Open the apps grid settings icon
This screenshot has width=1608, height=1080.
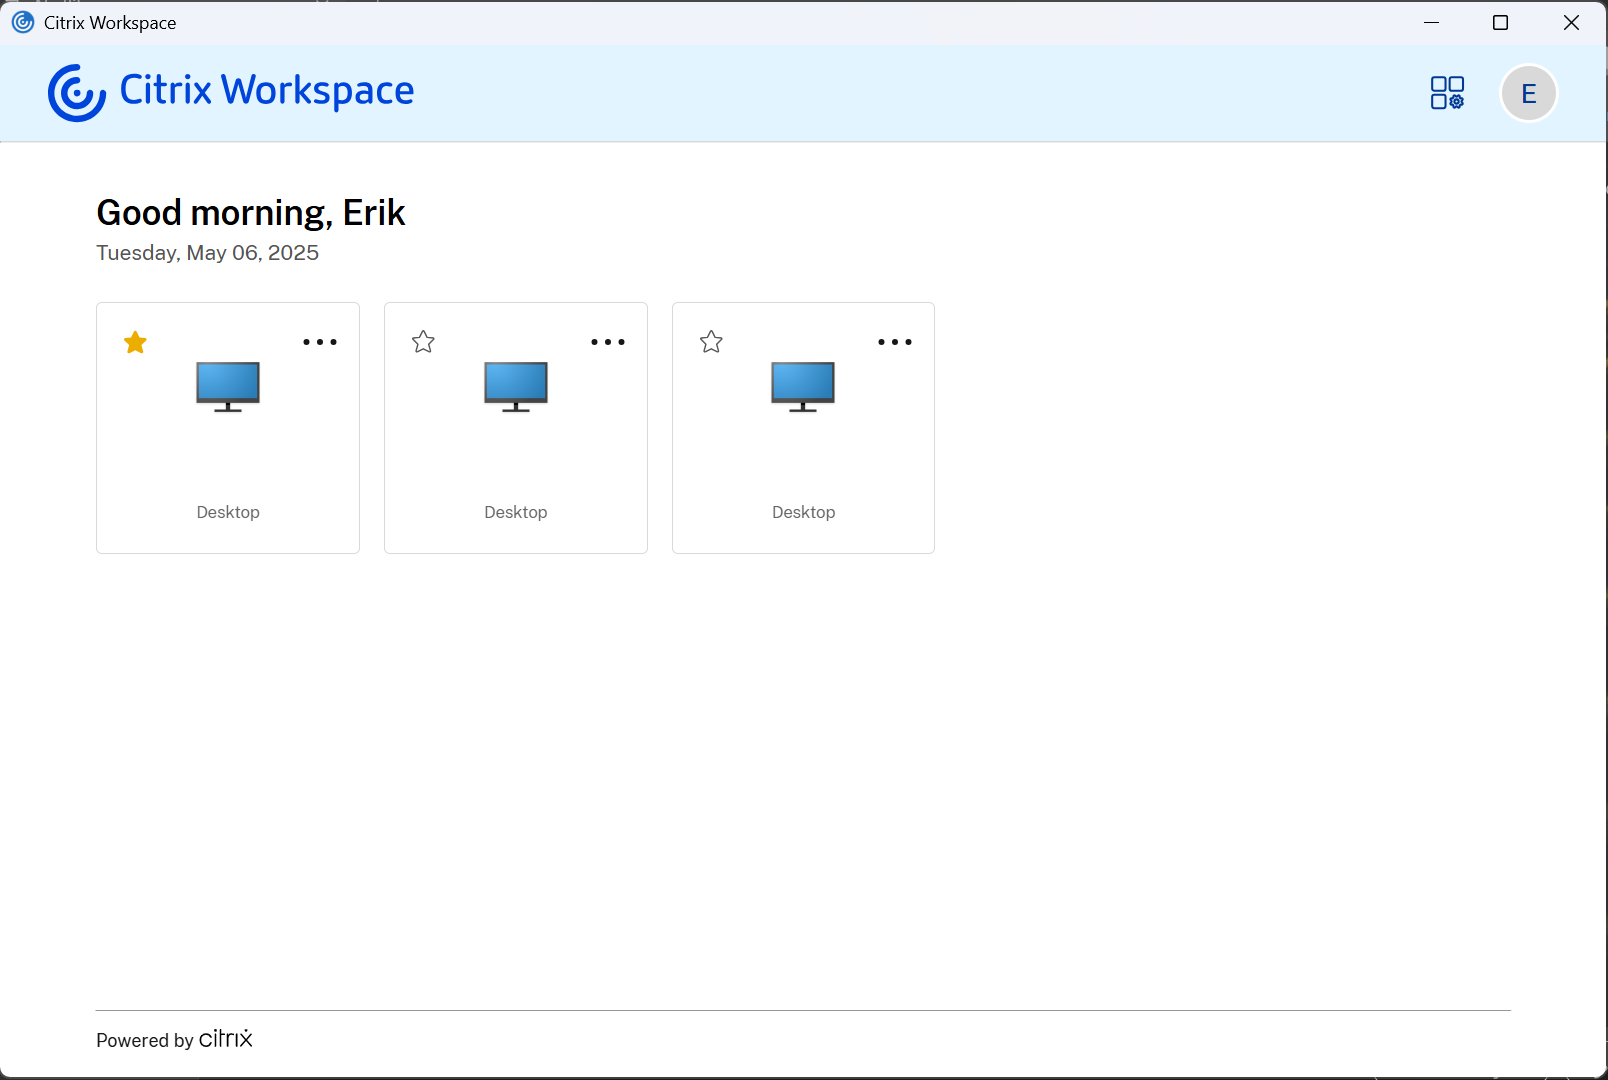tap(1447, 93)
